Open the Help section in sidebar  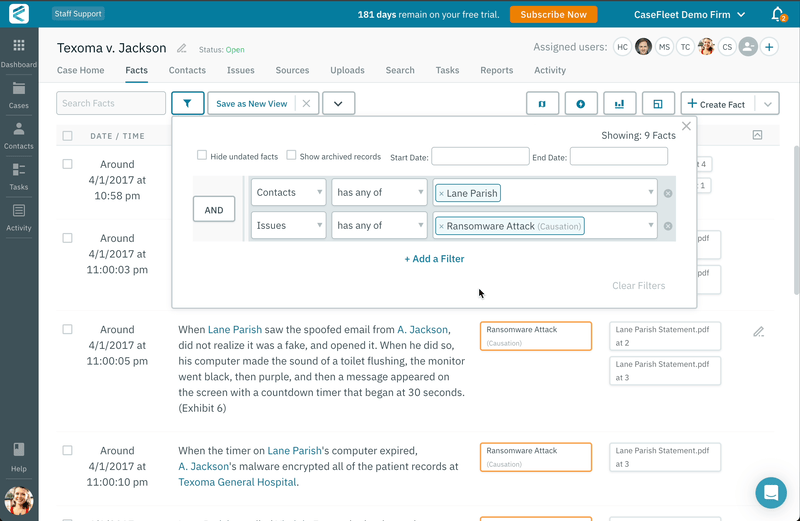19,456
